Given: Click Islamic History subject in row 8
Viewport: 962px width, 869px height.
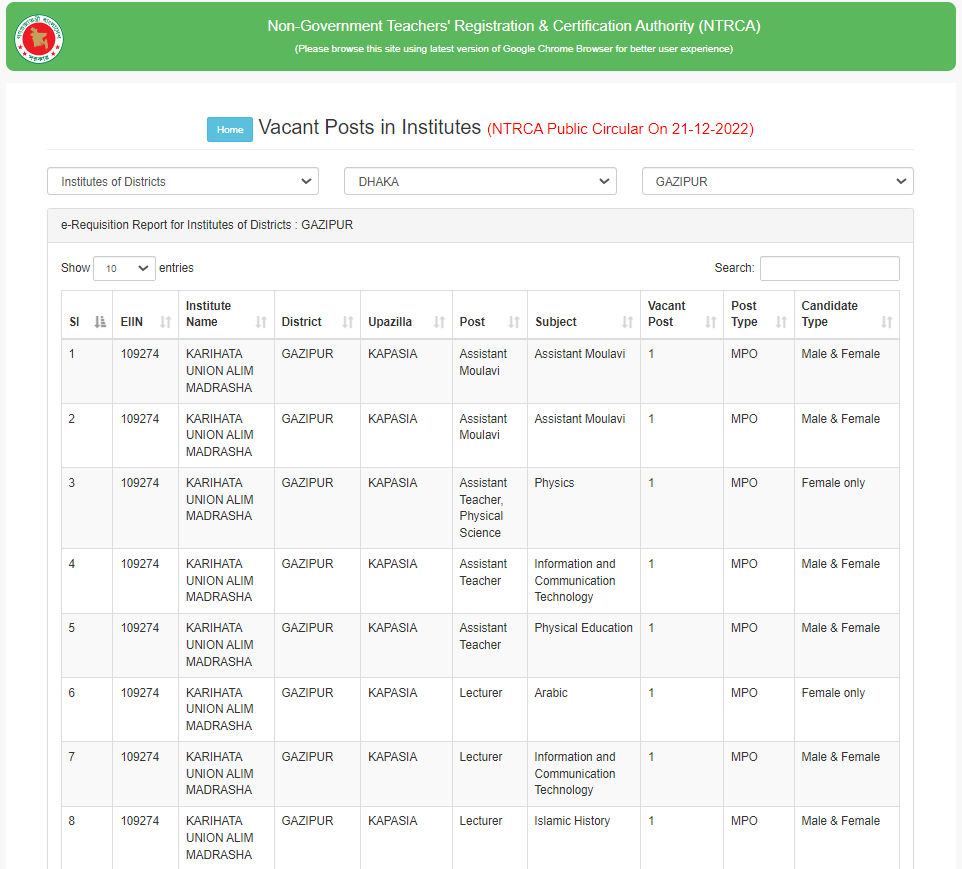Looking at the screenshot, I should click(x=572, y=821).
